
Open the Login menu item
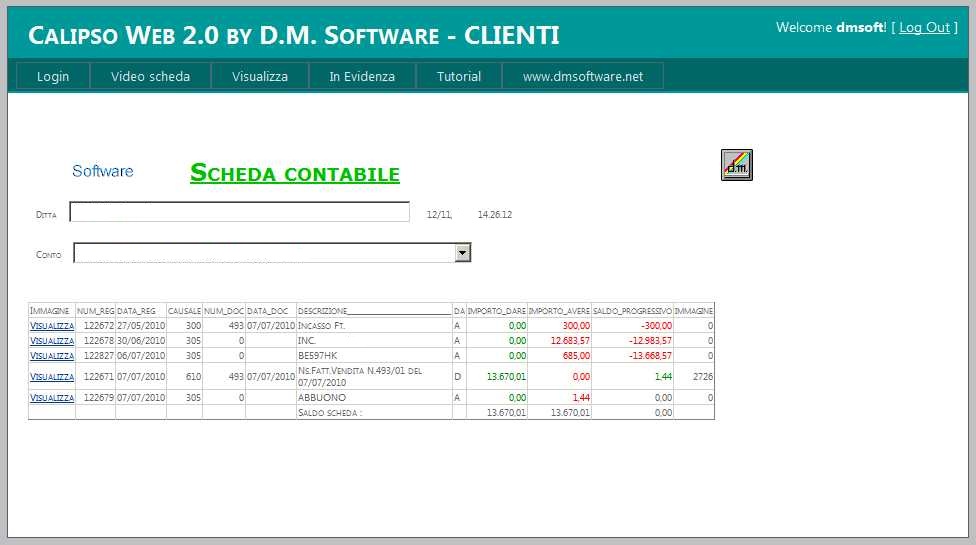(53, 77)
